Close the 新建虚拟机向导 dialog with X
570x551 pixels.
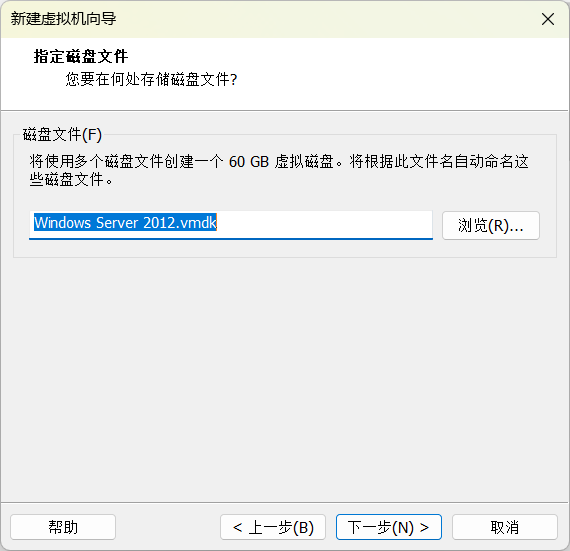click(x=547, y=19)
